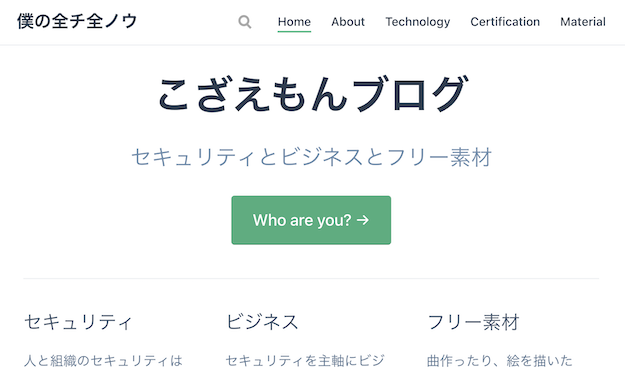Click the ビジネス feature heading

click(x=262, y=322)
